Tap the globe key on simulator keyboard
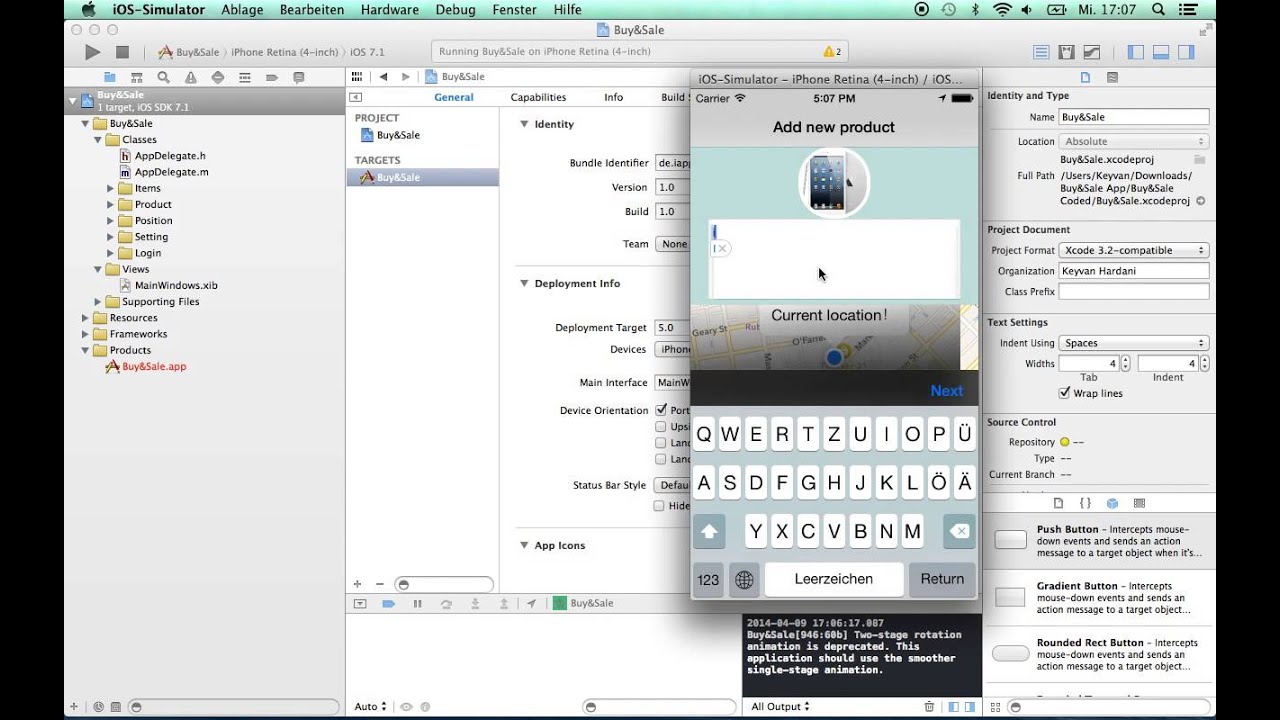The height and width of the screenshot is (720, 1280). pyautogui.click(x=743, y=579)
